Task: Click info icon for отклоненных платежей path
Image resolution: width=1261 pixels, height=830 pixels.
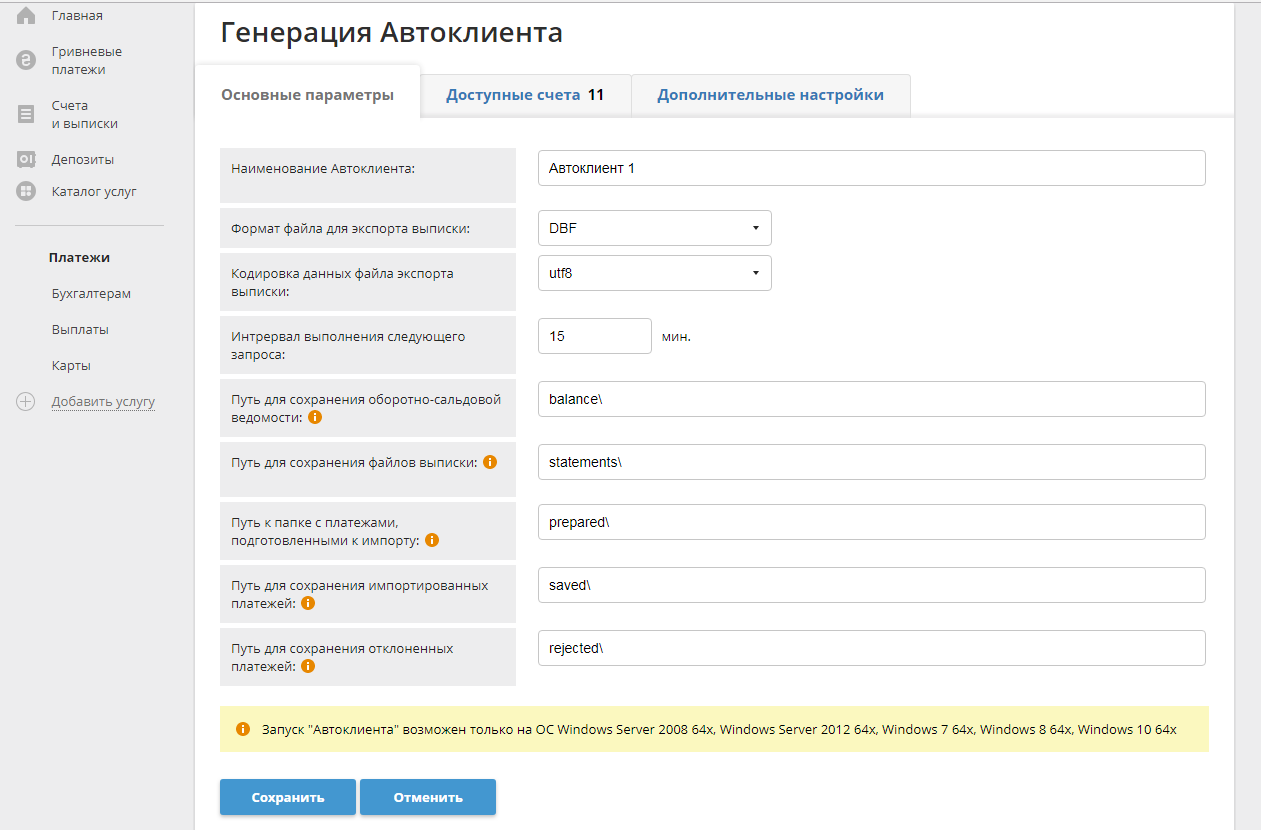Action: pos(308,666)
